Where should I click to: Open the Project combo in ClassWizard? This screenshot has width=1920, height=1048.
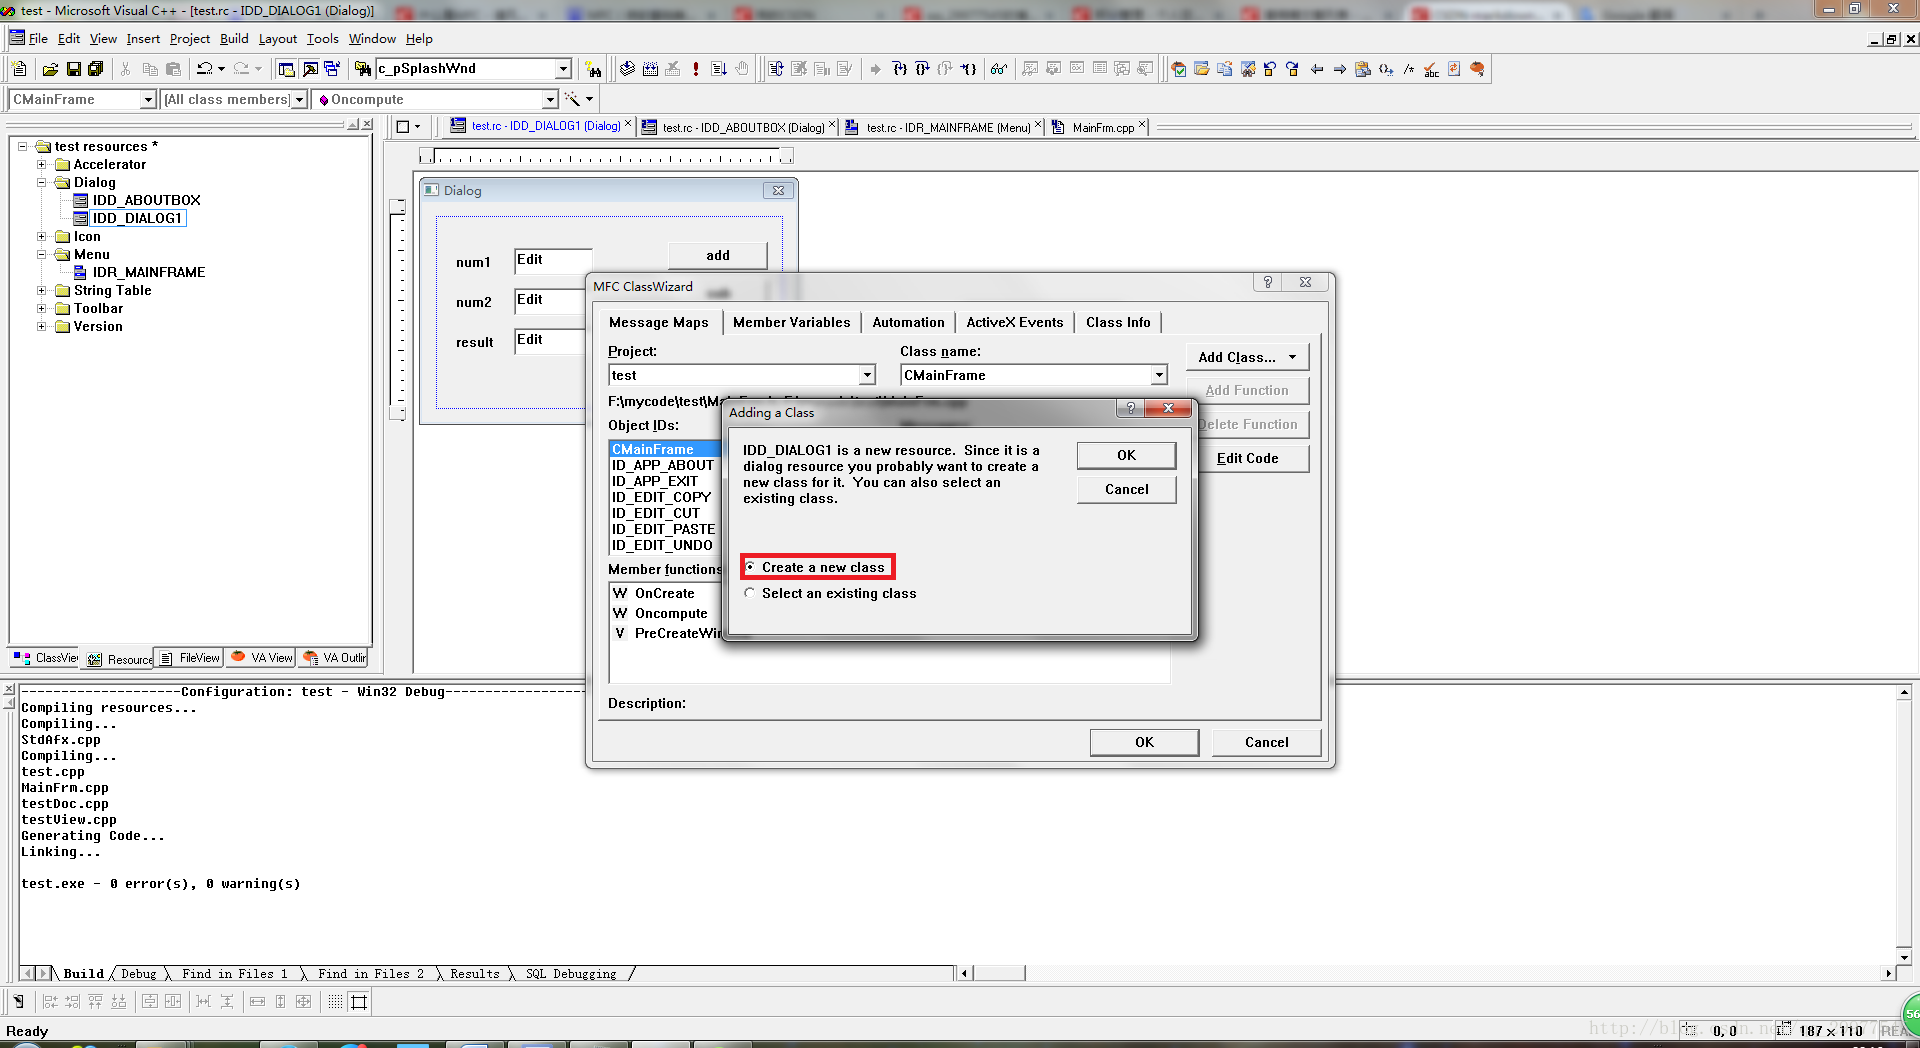point(867,375)
